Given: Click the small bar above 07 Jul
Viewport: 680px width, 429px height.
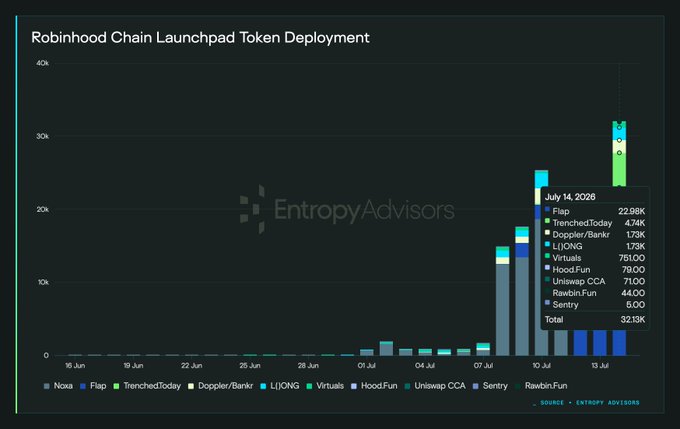Looking at the screenshot, I should pyautogui.click(x=483, y=350).
